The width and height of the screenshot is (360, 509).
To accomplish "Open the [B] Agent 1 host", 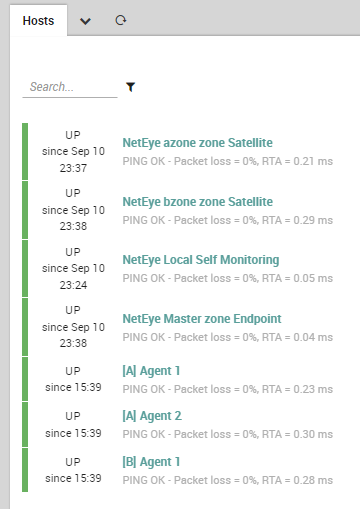I will point(151,462).
